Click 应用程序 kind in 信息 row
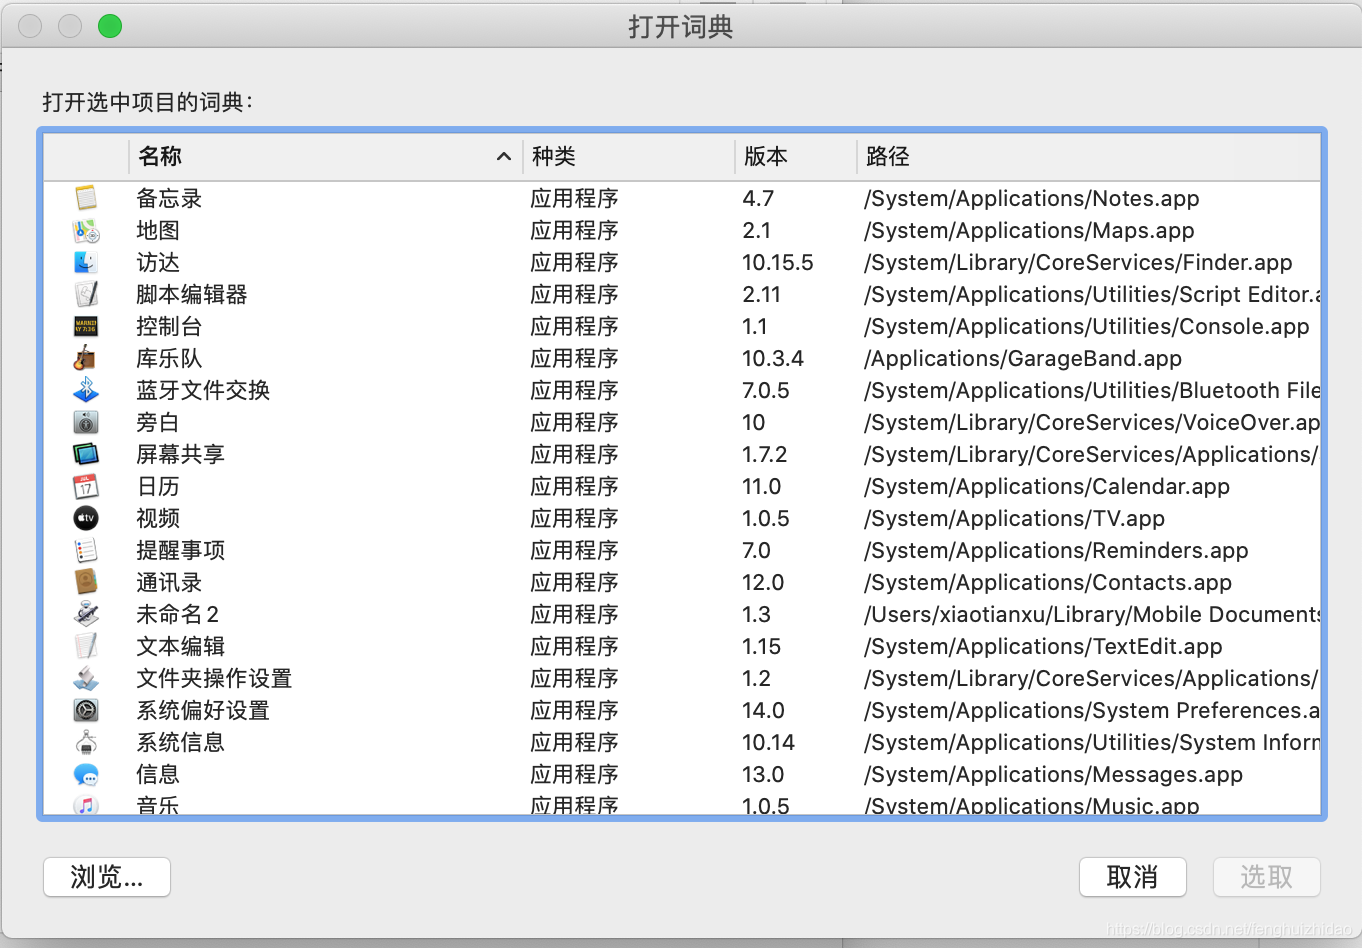The image size is (1362, 948). pos(574,774)
